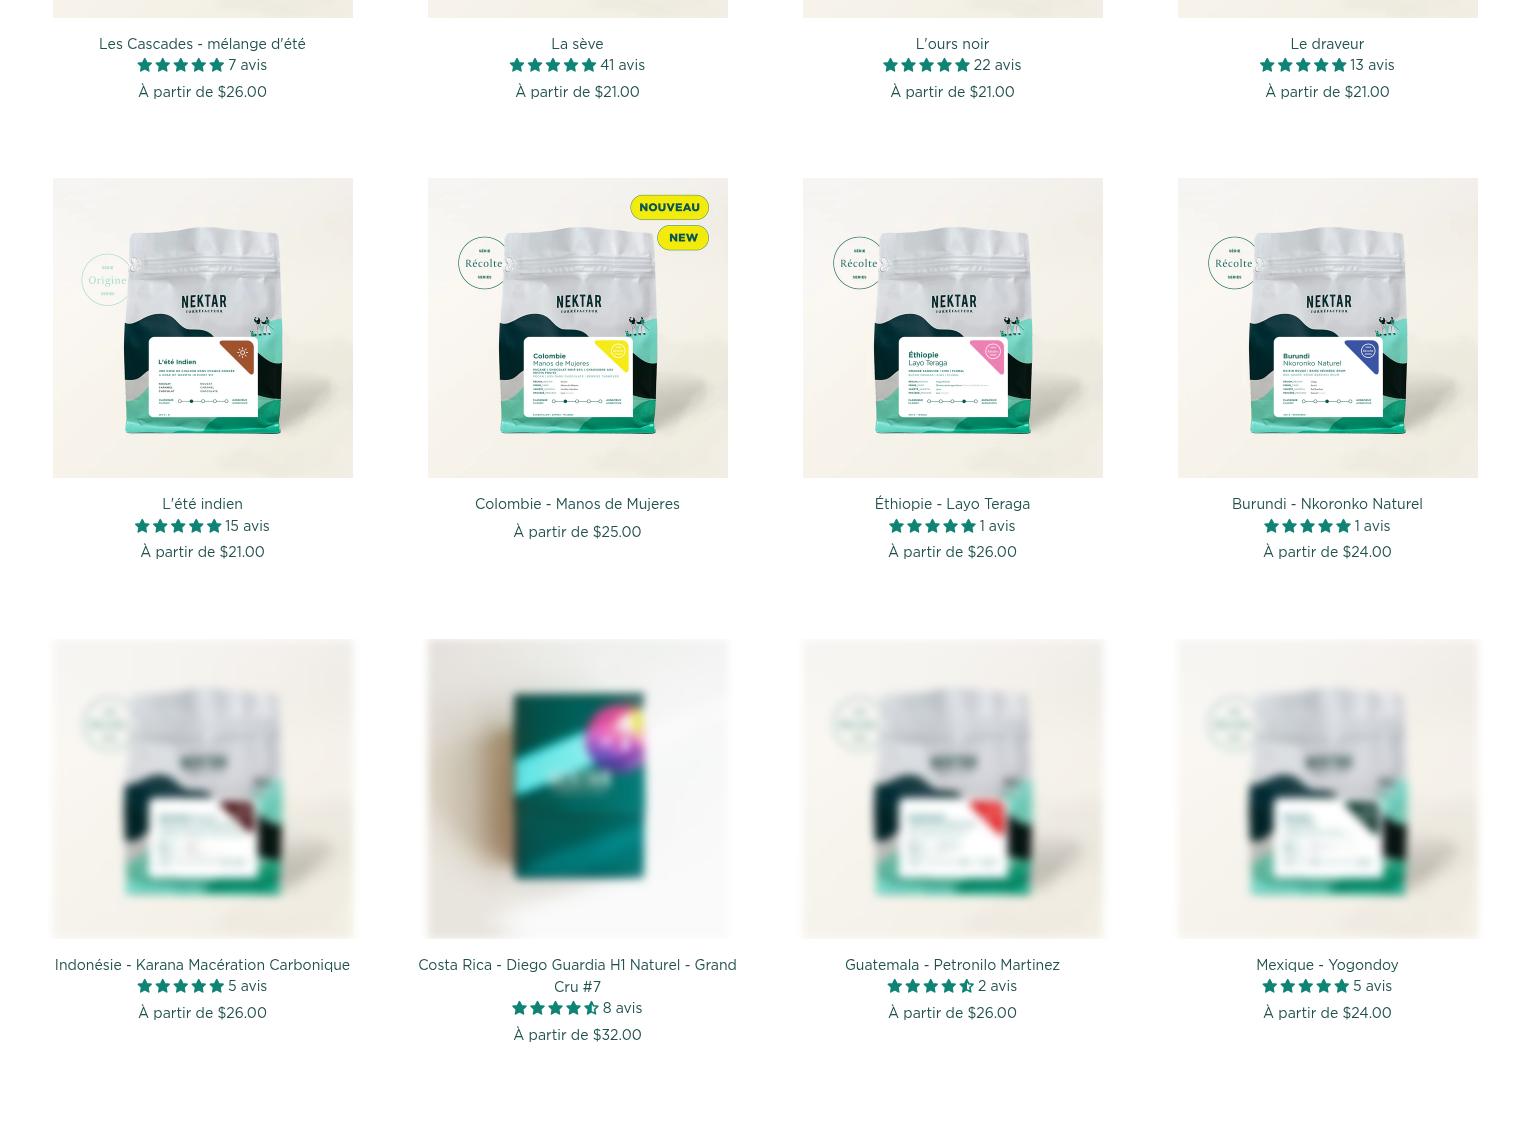Click the half-star rating under Guatemala

tap(930, 986)
